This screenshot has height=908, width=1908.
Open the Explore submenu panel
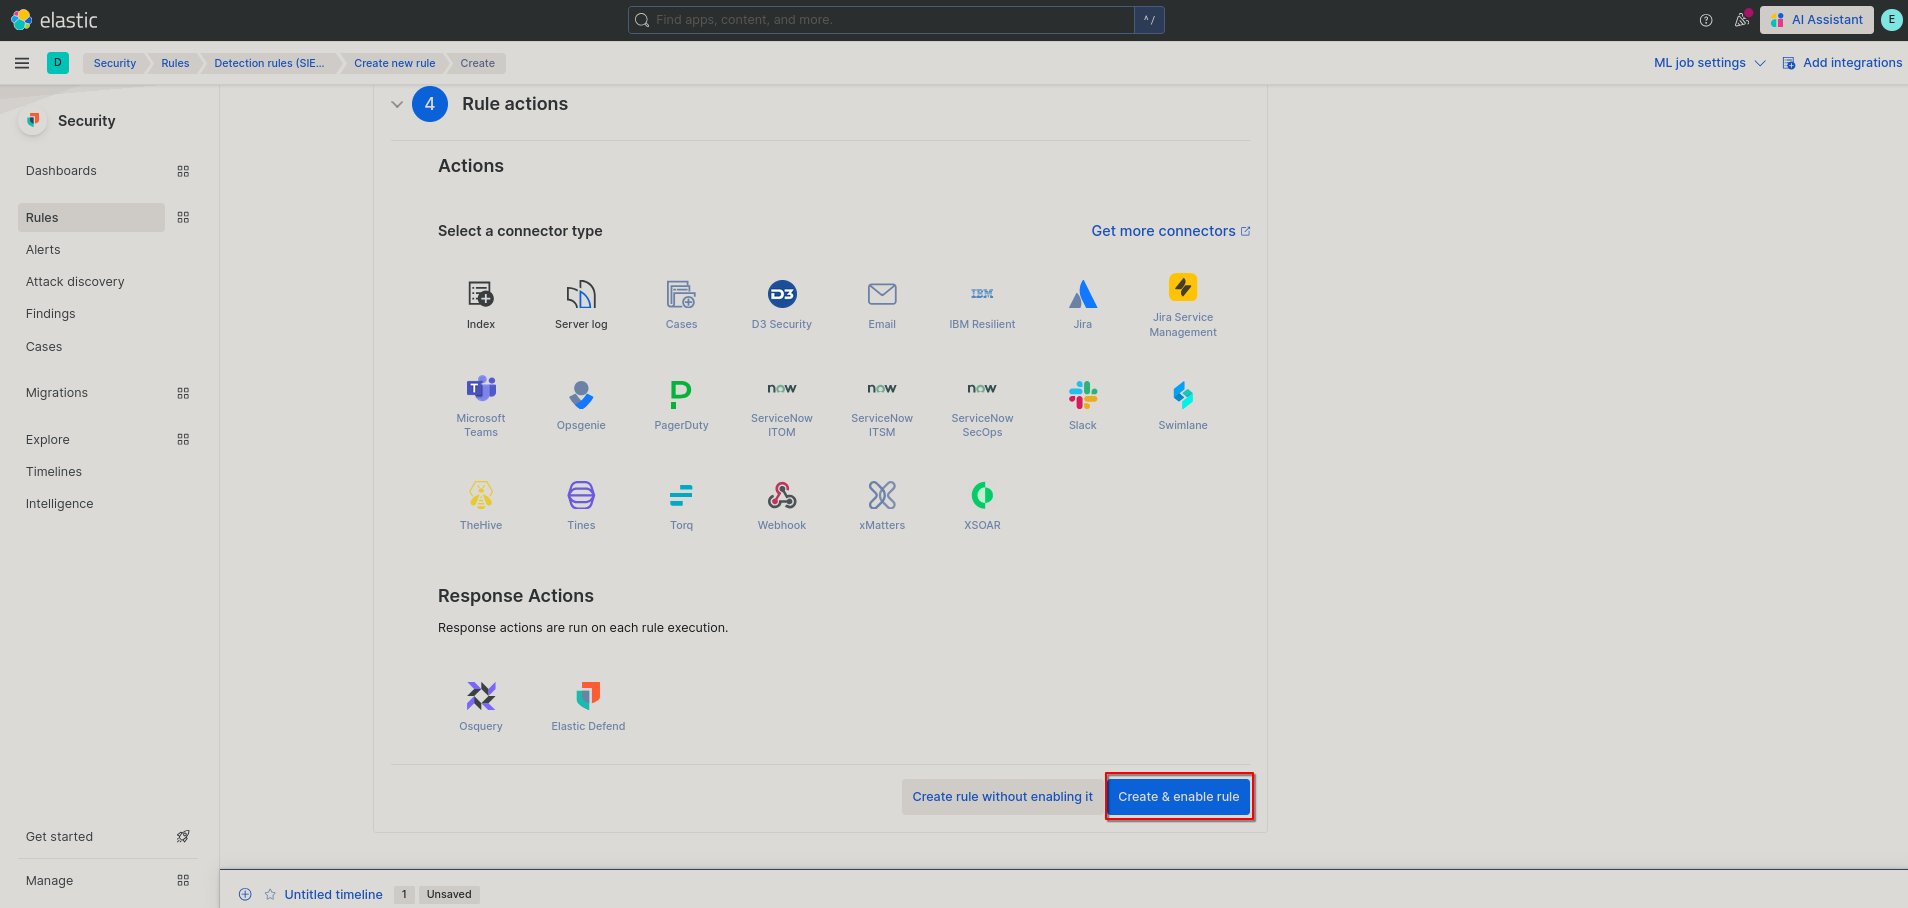[x=183, y=439]
